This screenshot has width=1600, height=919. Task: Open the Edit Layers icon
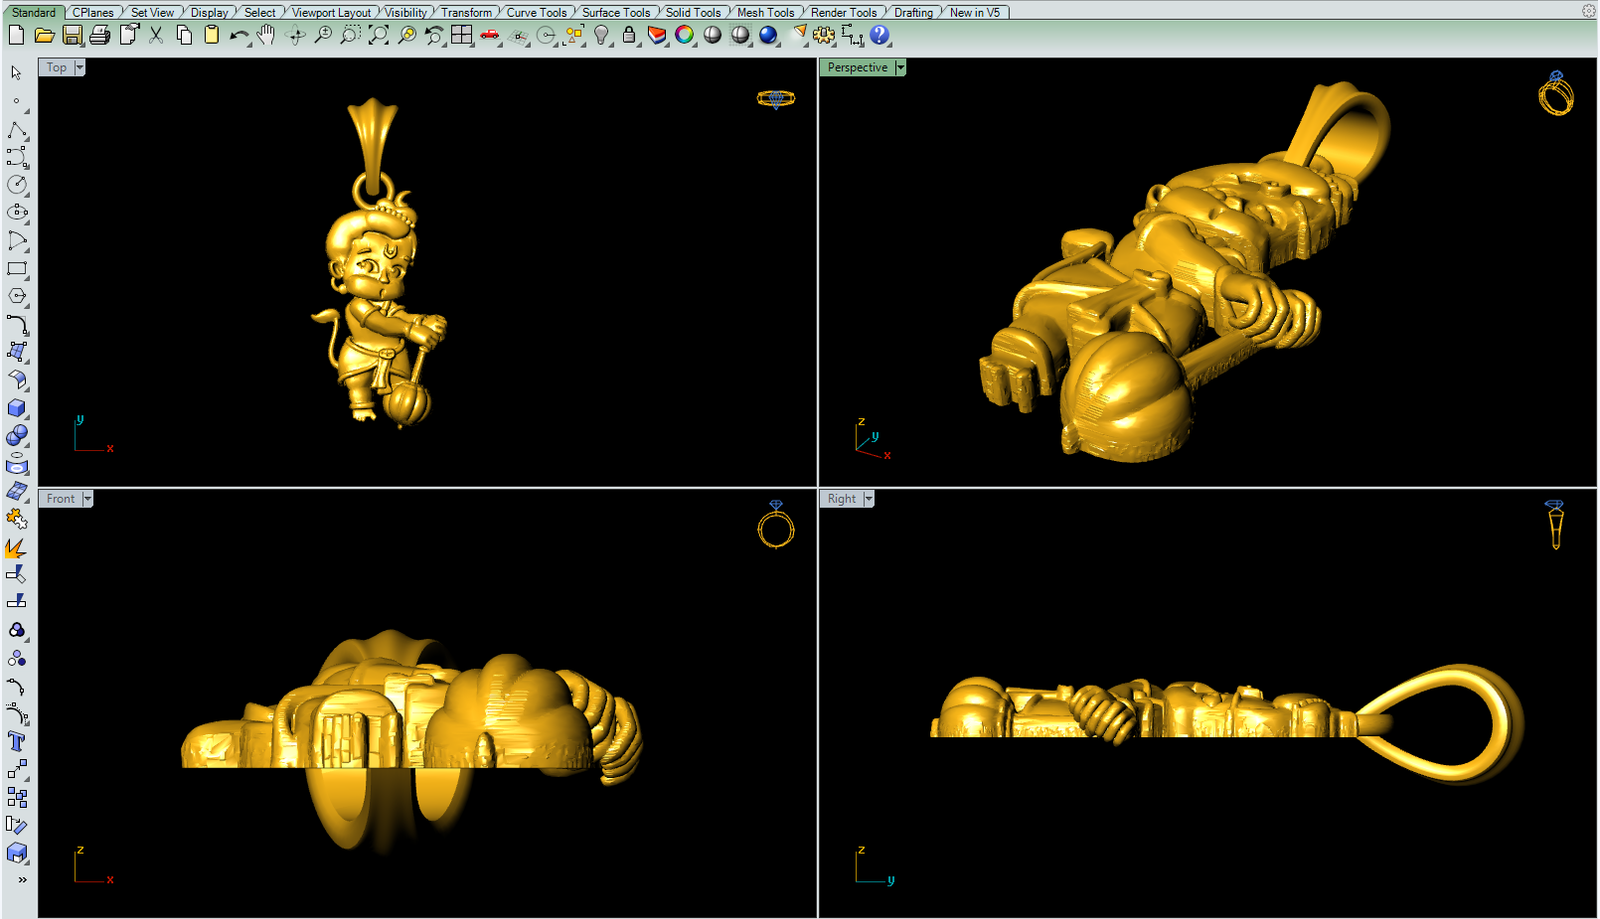[x=657, y=35]
